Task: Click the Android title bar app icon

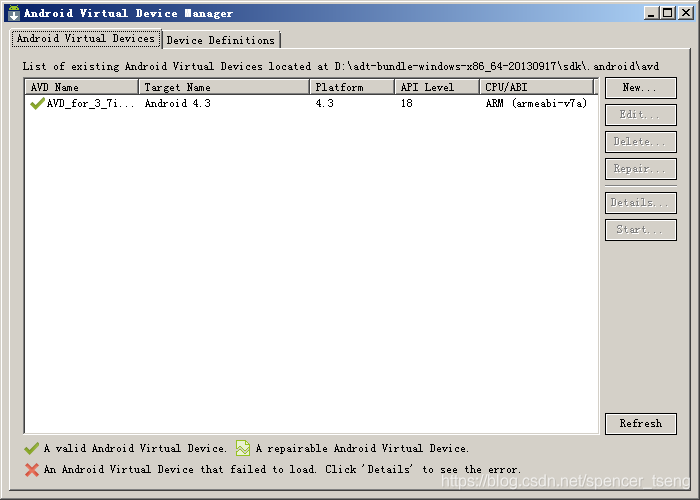Action: click(14, 13)
